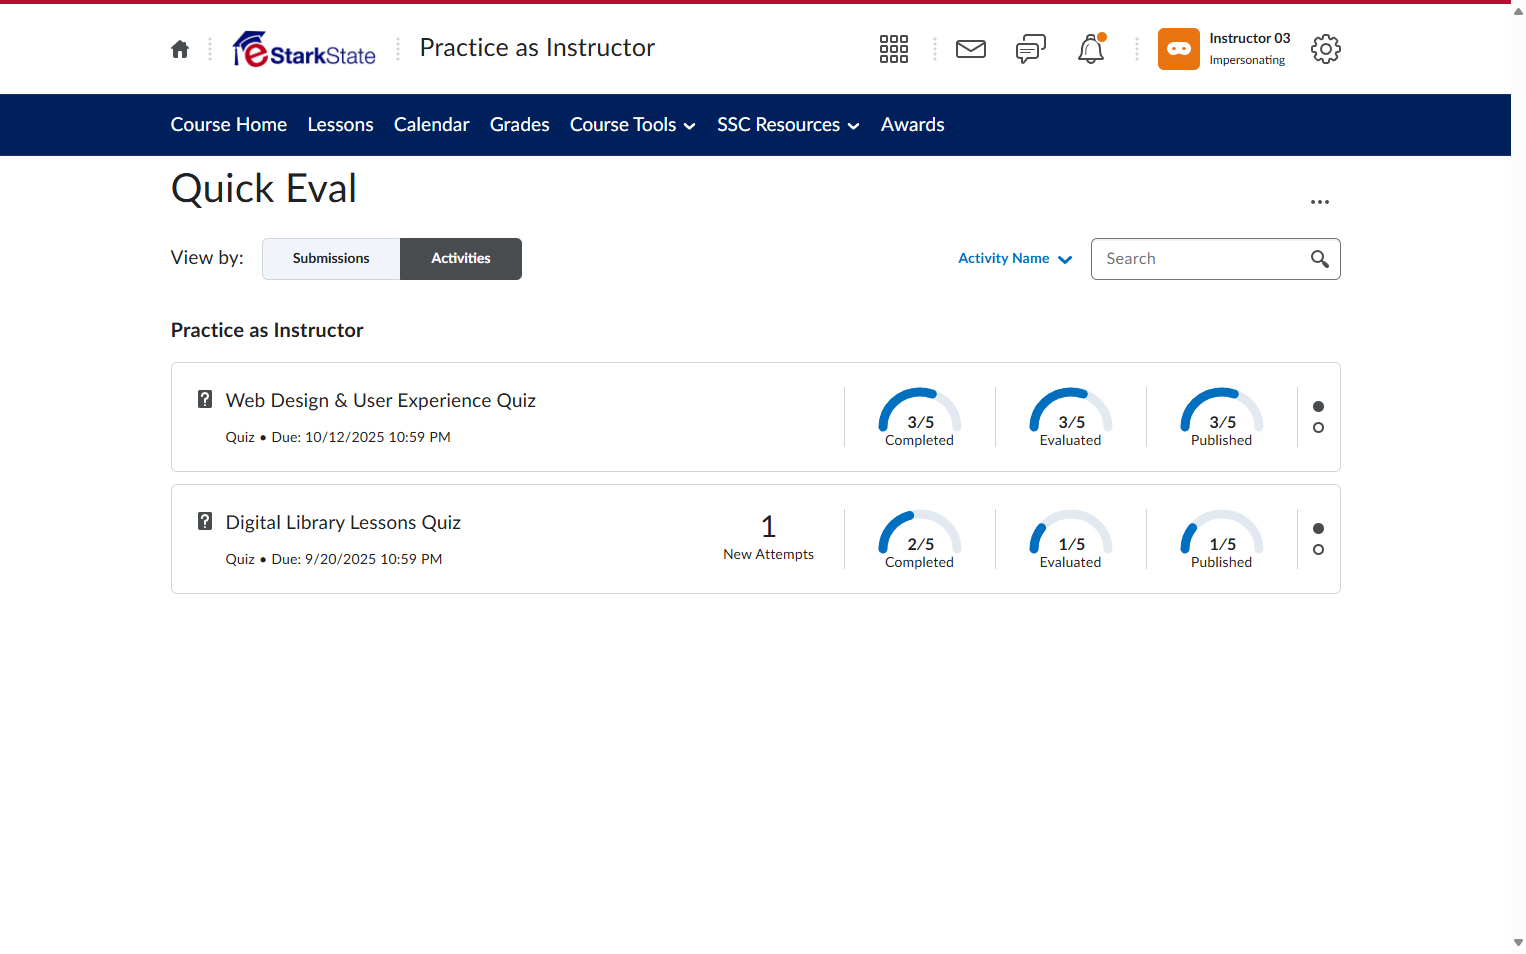
Task: Open the Web Design & User Experience Quiz link
Action: pos(381,401)
